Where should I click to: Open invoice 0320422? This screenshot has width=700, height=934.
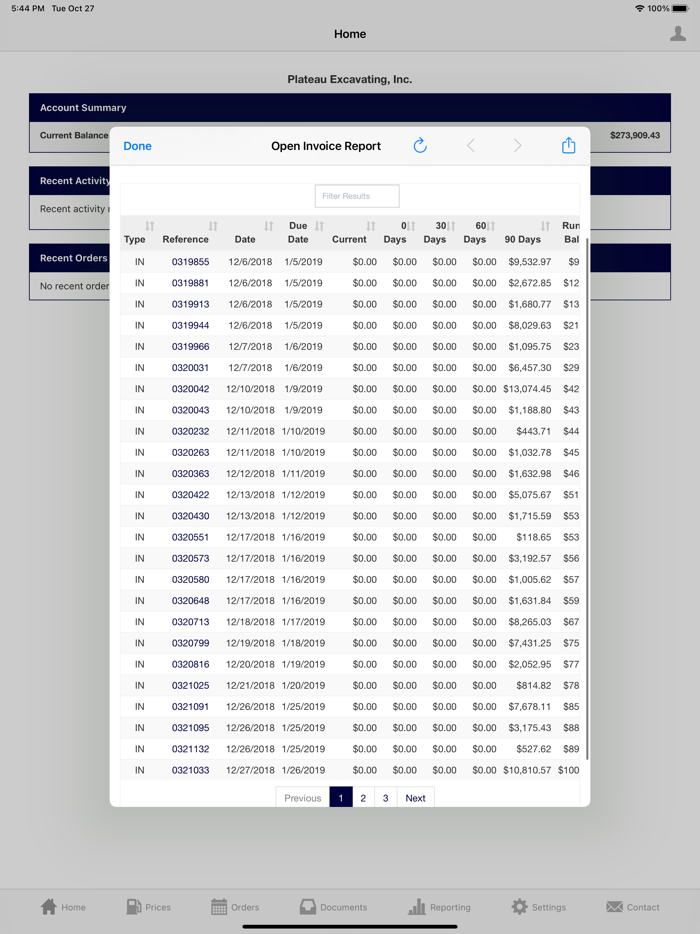pos(191,494)
